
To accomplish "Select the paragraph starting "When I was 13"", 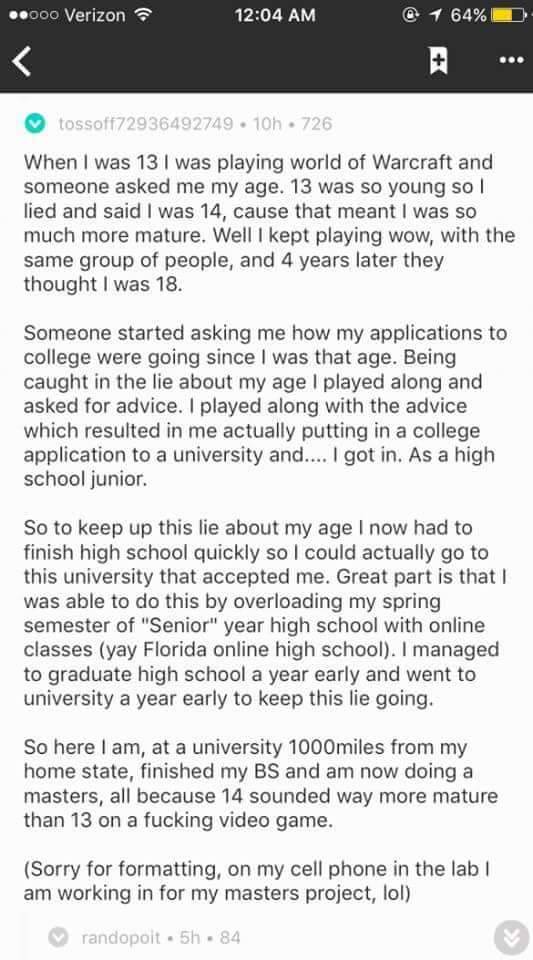I will pos(269,223).
